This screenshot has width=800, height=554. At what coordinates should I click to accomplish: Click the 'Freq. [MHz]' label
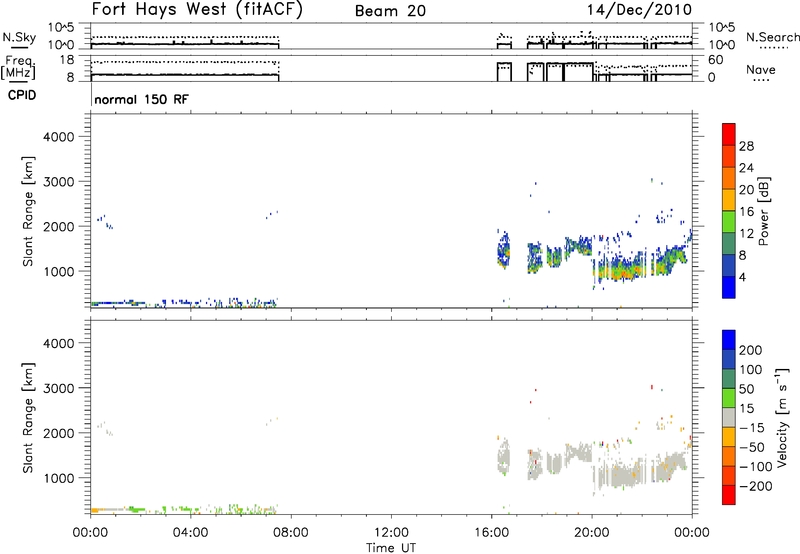20,67
